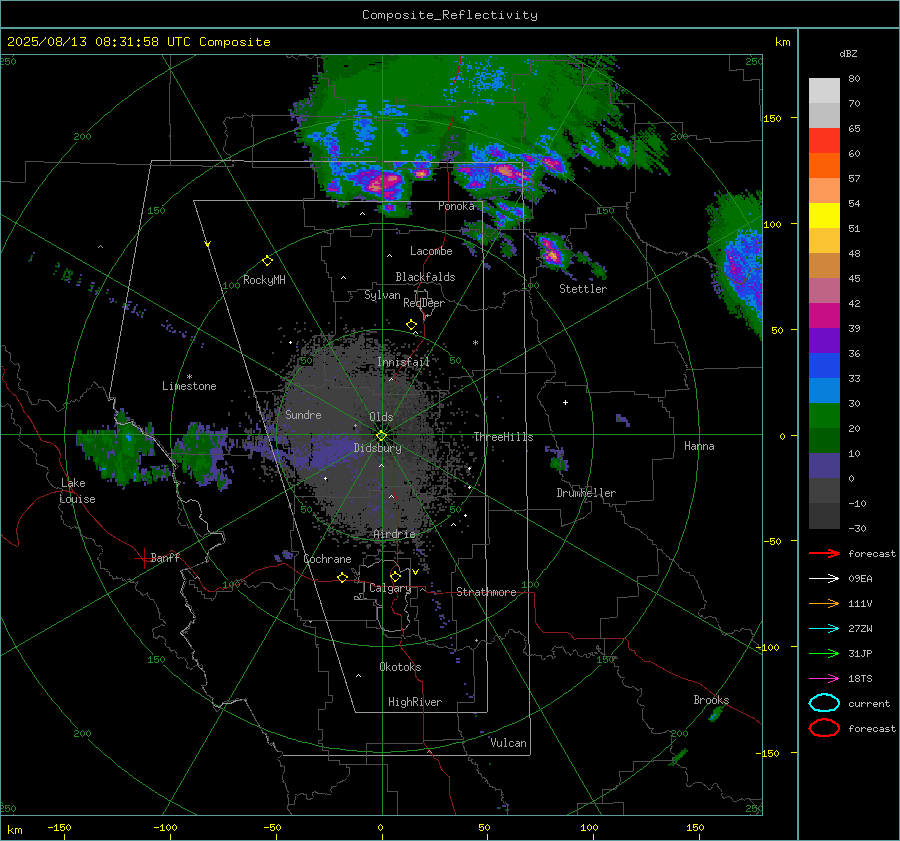Click the Composite_Reflectivity title

[x=449, y=15]
